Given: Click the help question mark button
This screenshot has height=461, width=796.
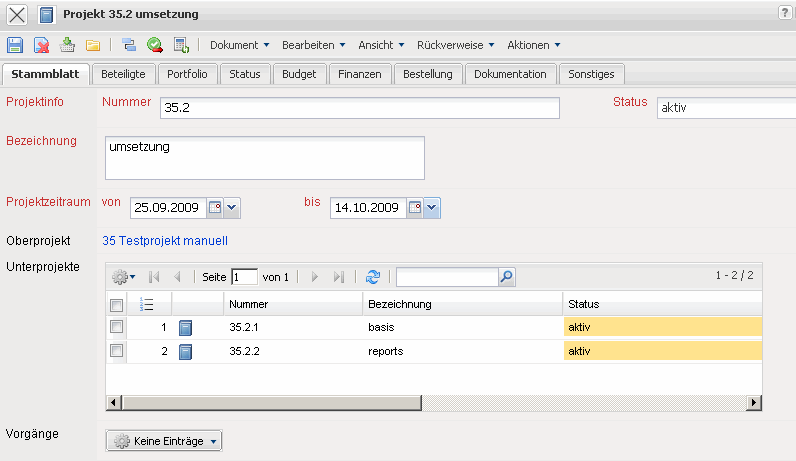Looking at the screenshot, I should click(x=785, y=12).
